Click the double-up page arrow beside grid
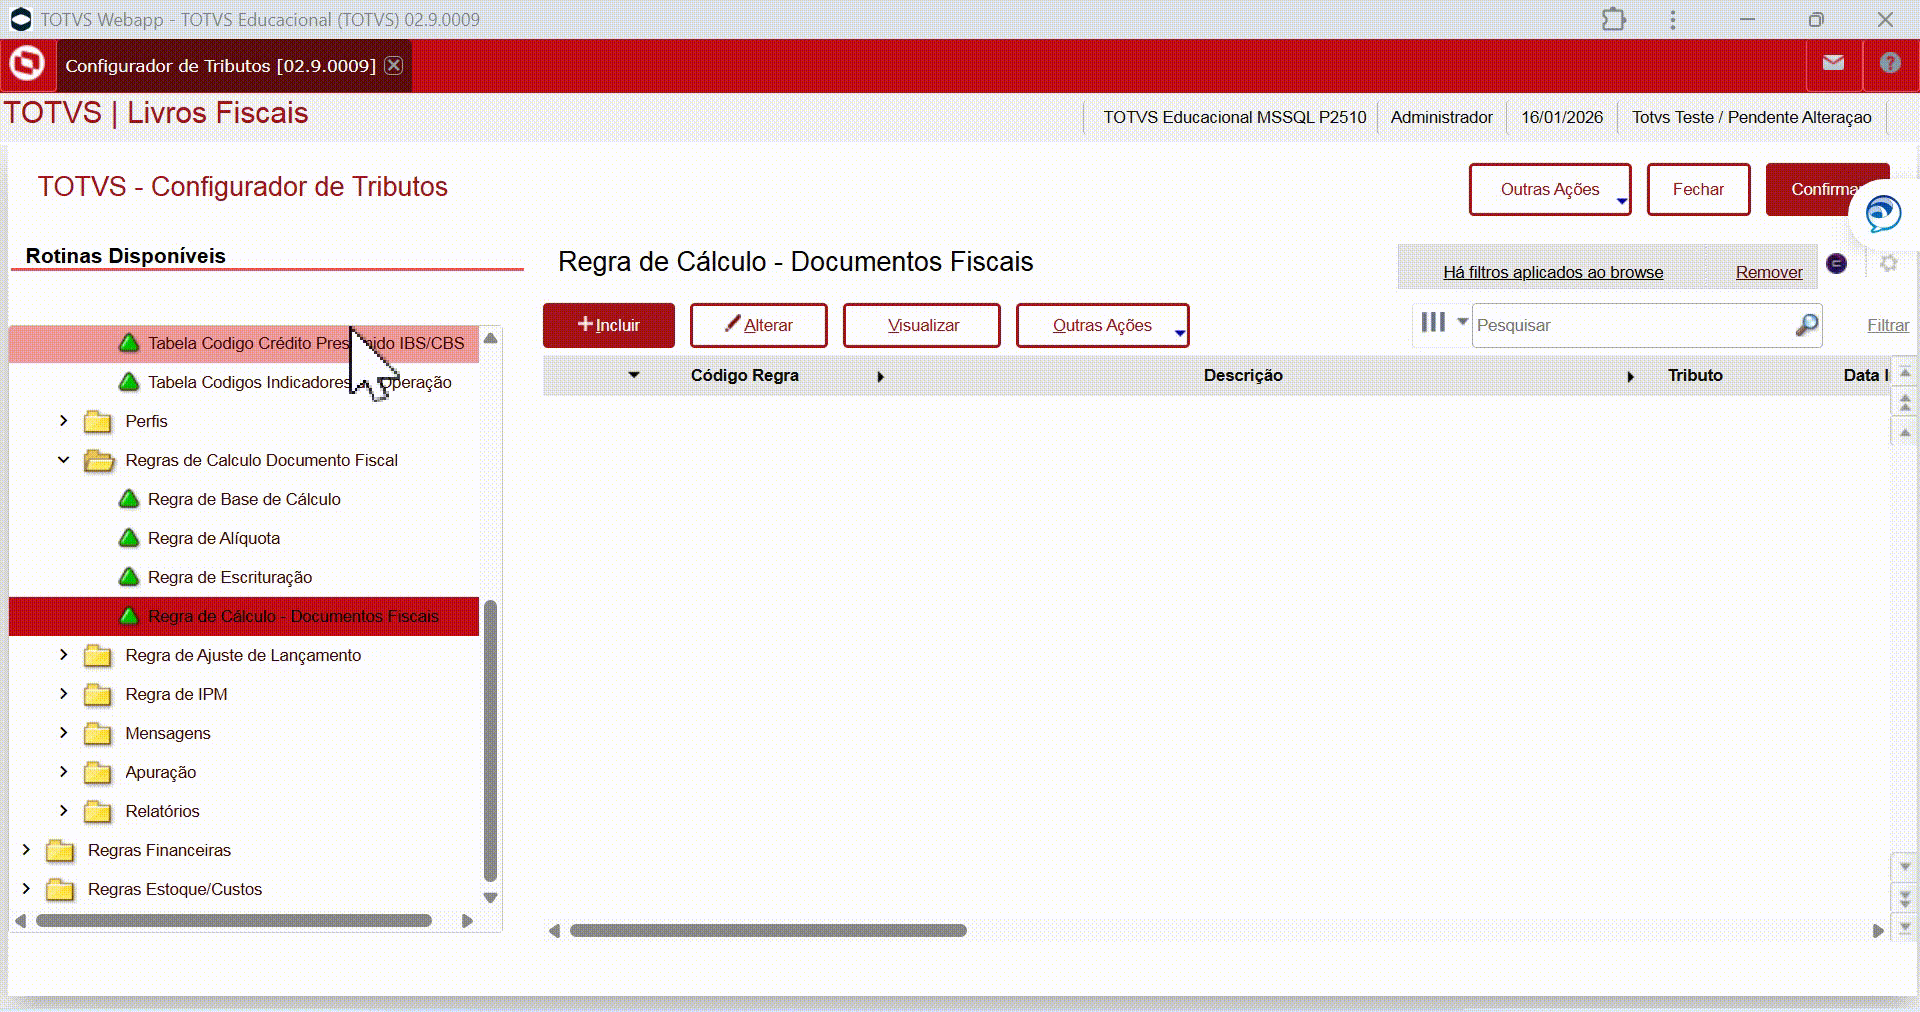 pos(1905,402)
